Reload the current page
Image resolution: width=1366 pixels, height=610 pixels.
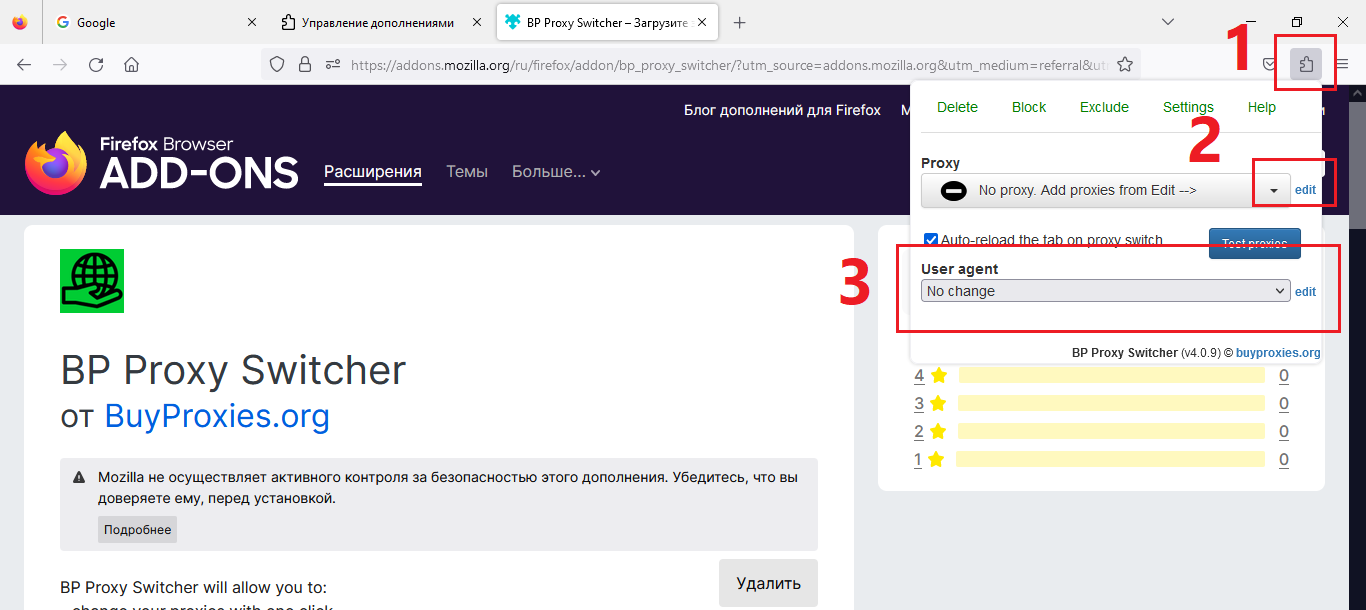[x=96, y=65]
